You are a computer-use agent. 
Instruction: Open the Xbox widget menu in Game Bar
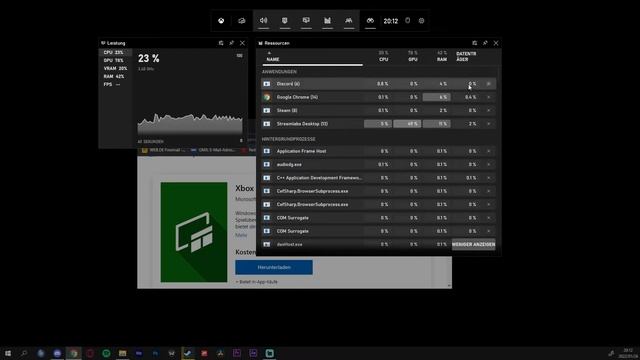tap(221, 21)
